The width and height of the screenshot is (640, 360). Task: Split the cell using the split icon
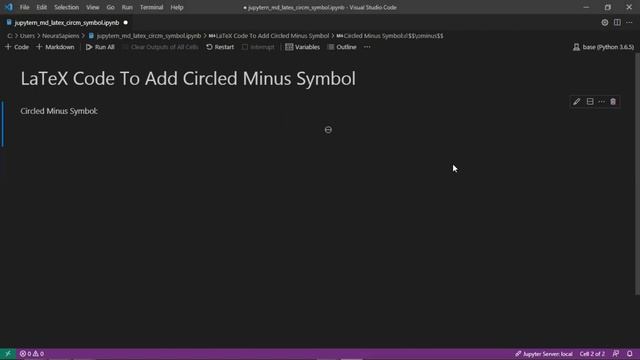coord(590,102)
